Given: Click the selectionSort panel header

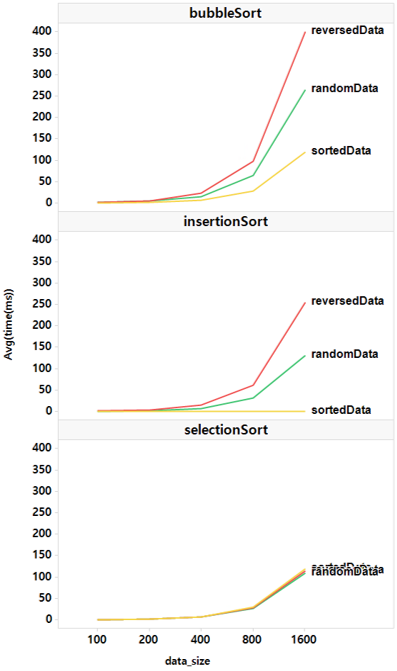Looking at the screenshot, I should (x=225, y=430).
